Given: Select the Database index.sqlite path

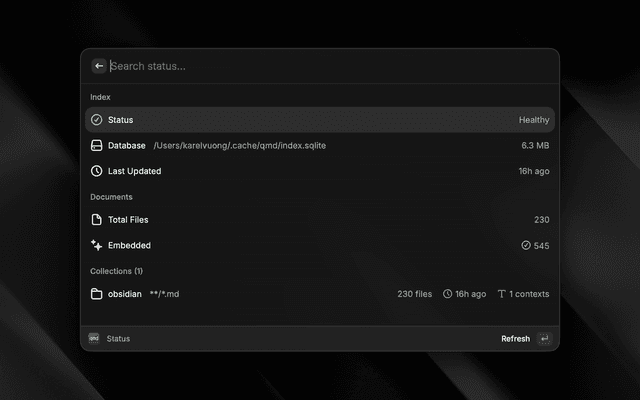Looking at the screenshot, I should [x=239, y=145].
